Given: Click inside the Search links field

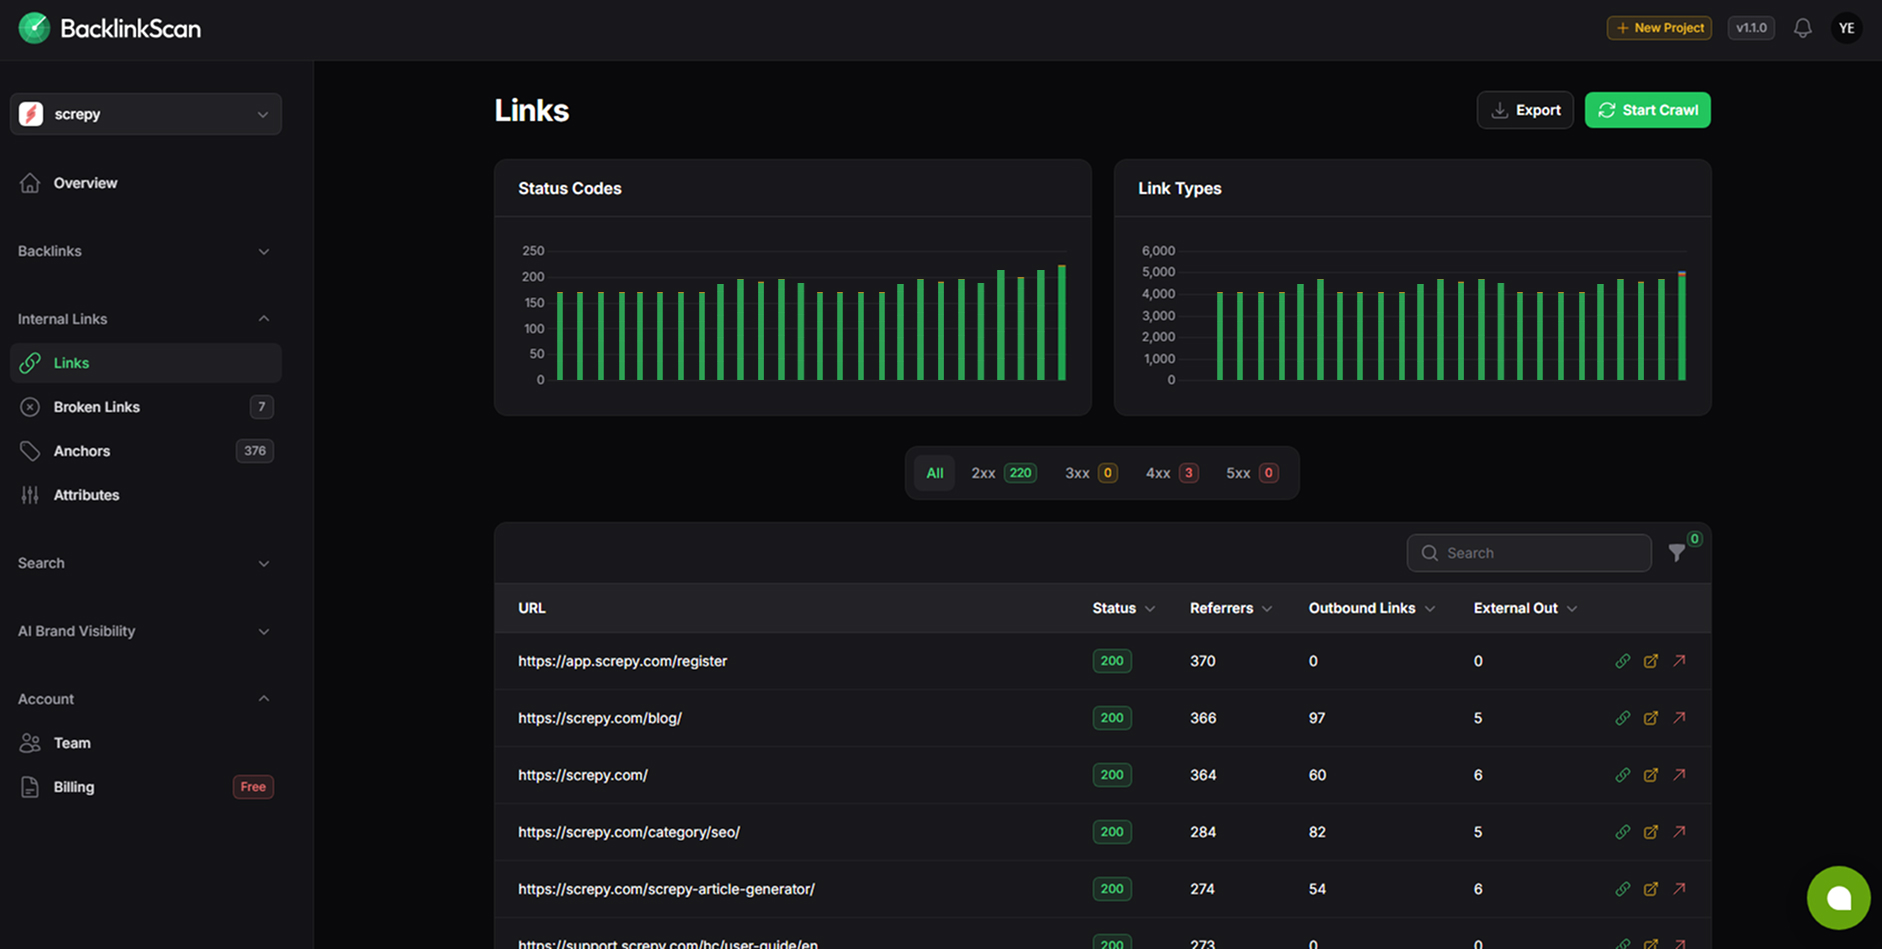Looking at the screenshot, I should coord(1529,553).
